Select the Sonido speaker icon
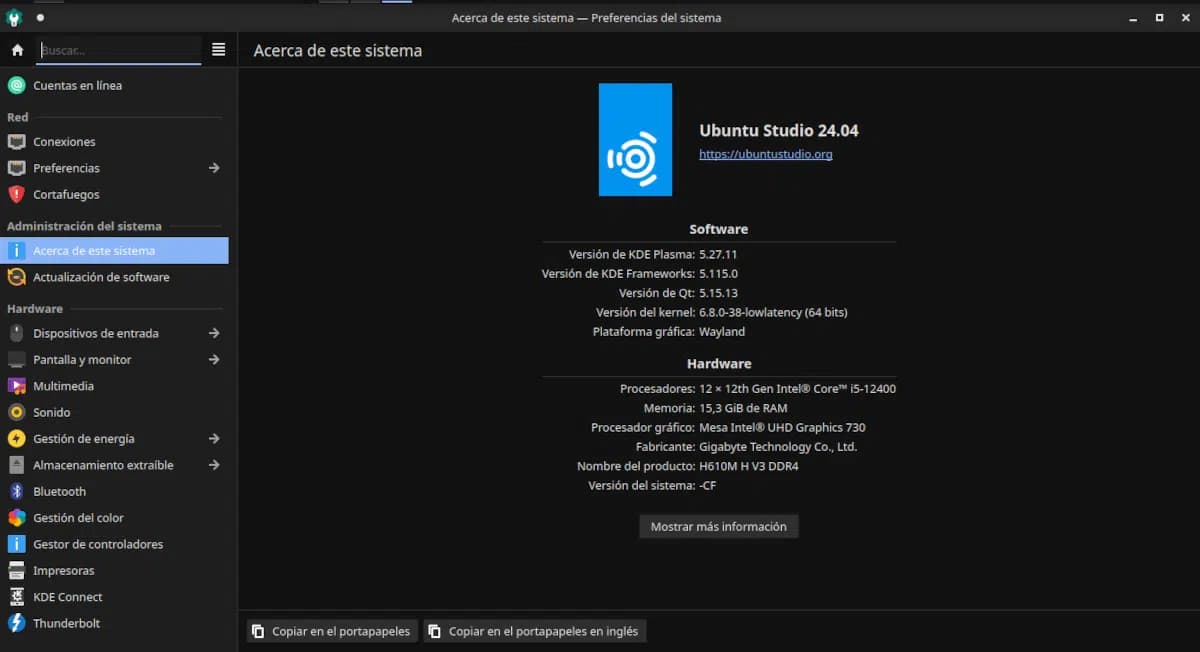 point(16,412)
